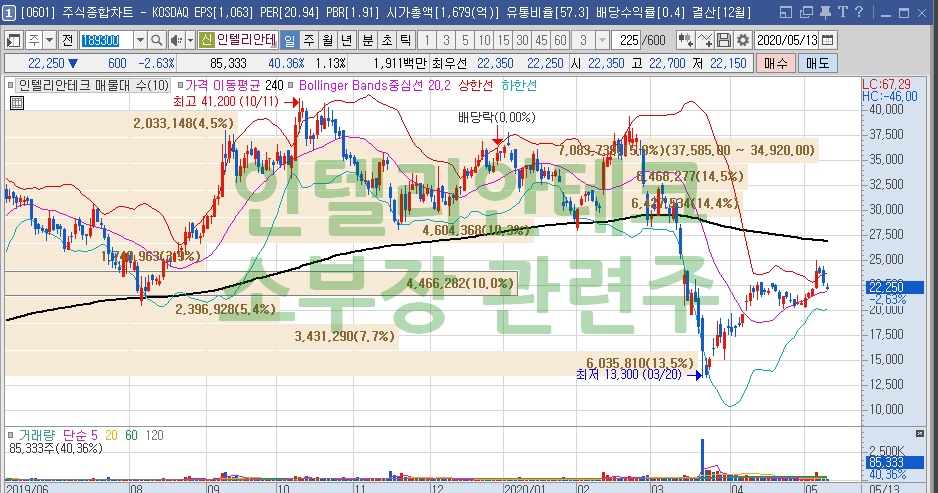This screenshot has width=938, height=493.
Task: Click the 가격 이동평균 240 legend label
Action: pyautogui.click(x=234, y=86)
